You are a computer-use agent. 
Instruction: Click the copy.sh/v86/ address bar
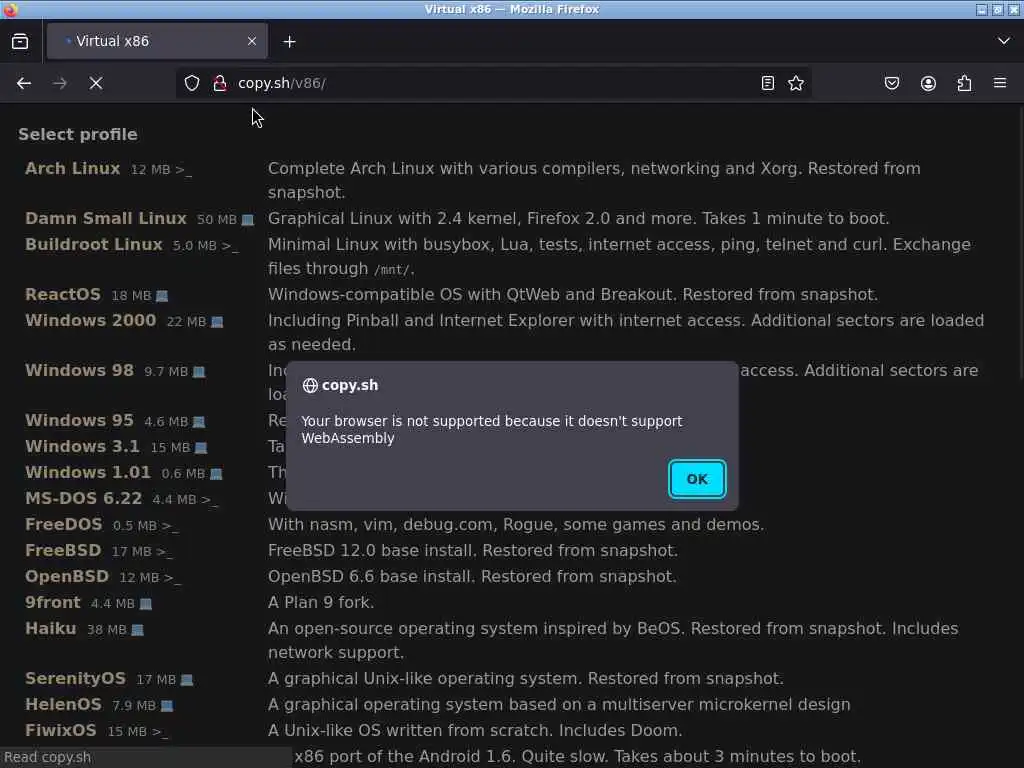(x=493, y=83)
